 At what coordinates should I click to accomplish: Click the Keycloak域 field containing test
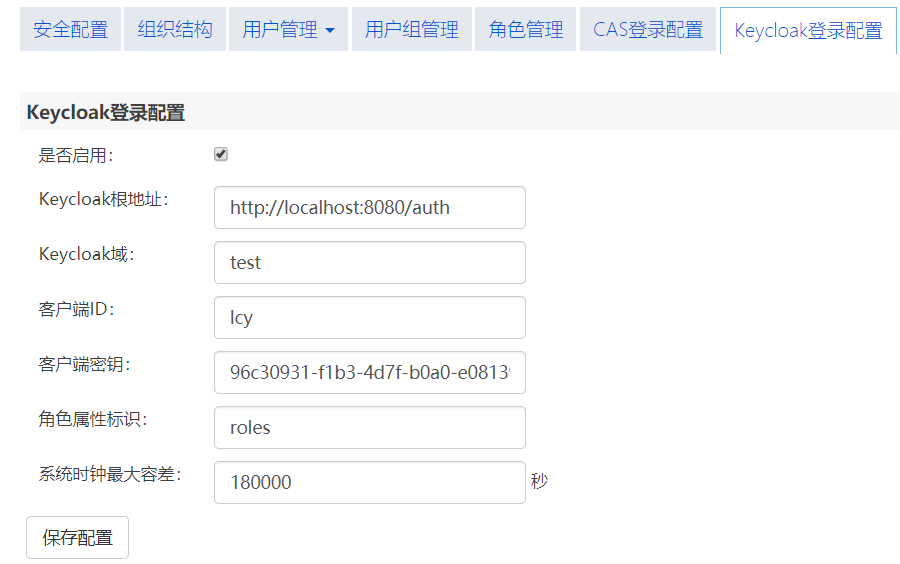pos(369,263)
